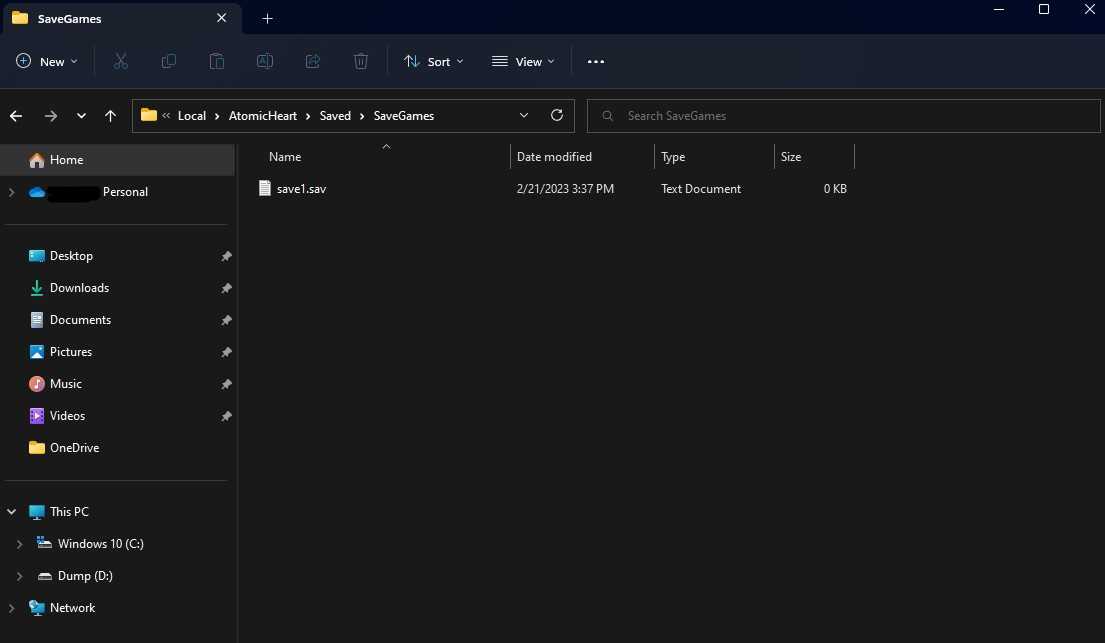The width and height of the screenshot is (1105, 643).
Task: Click SaveGames in the breadcrumb path
Action: (404, 116)
